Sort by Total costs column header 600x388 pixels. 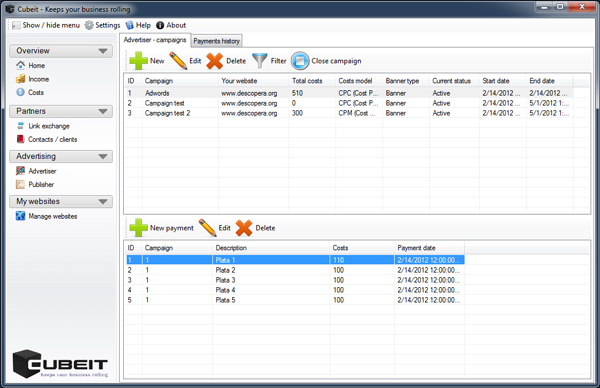point(312,81)
